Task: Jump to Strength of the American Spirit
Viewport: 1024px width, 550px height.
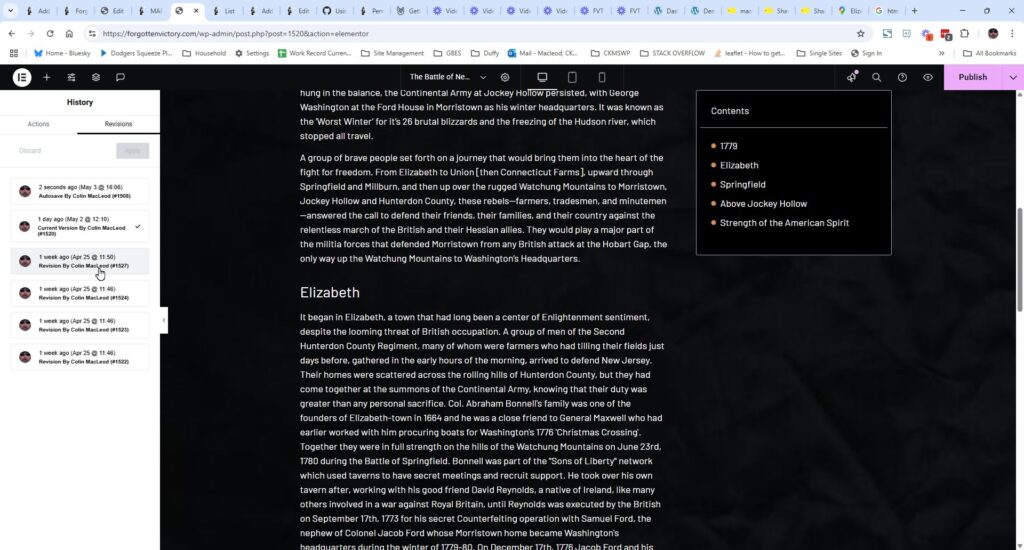Action: pyautogui.click(x=784, y=223)
